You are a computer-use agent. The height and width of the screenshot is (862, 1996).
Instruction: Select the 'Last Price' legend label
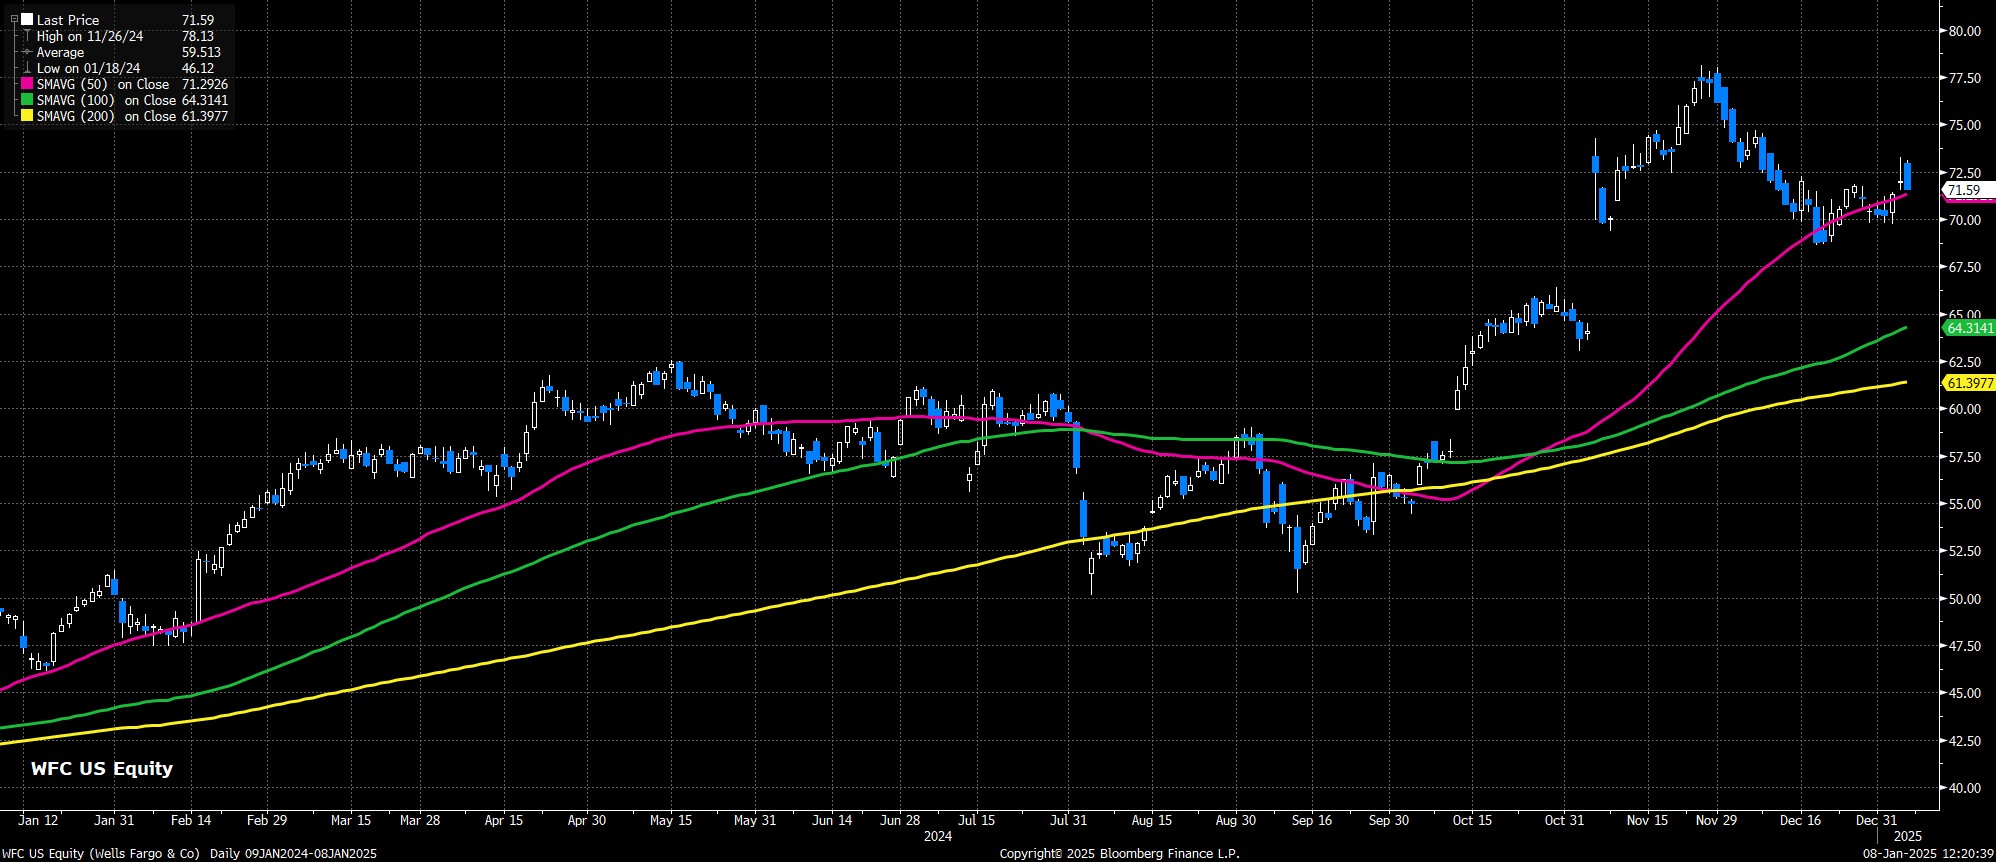[x=68, y=20]
